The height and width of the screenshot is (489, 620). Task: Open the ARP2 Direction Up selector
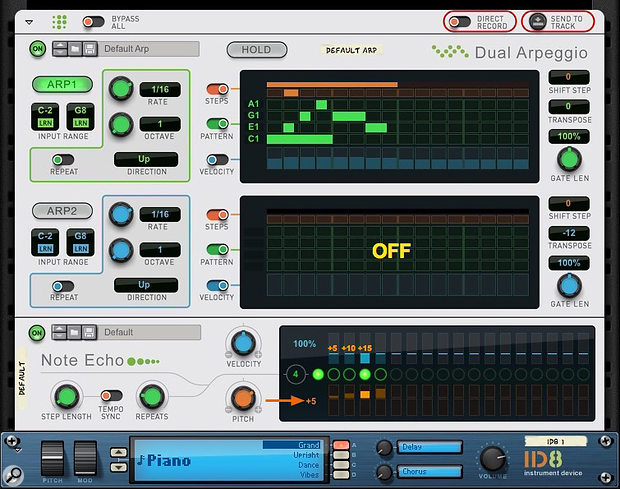146,285
